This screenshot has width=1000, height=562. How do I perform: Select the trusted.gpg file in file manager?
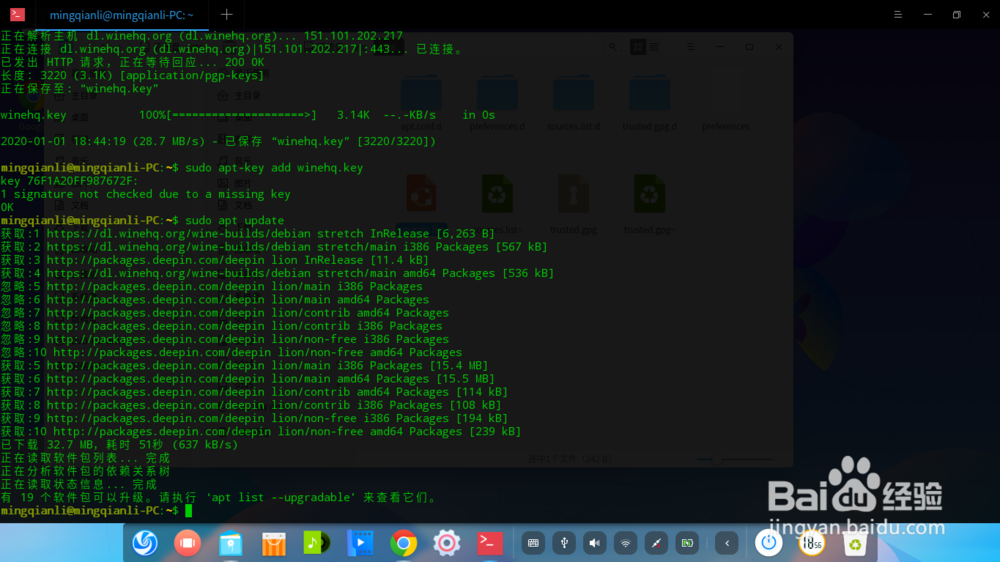coord(573,204)
